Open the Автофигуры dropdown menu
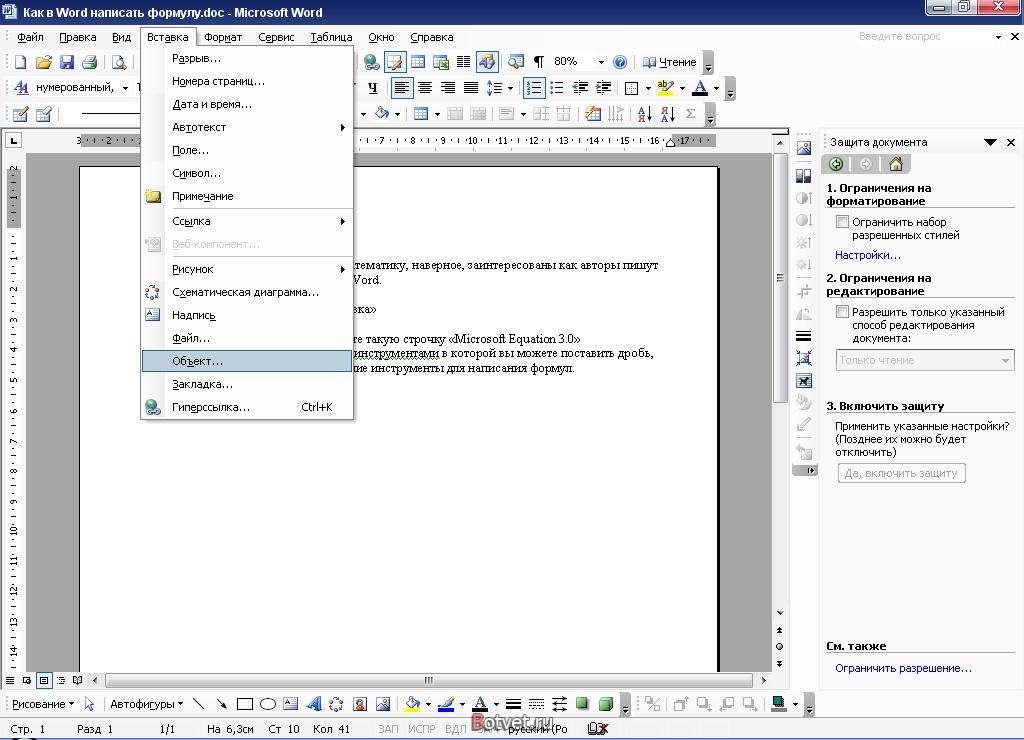Viewport: 1024px width, 740px height. [x=146, y=704]
